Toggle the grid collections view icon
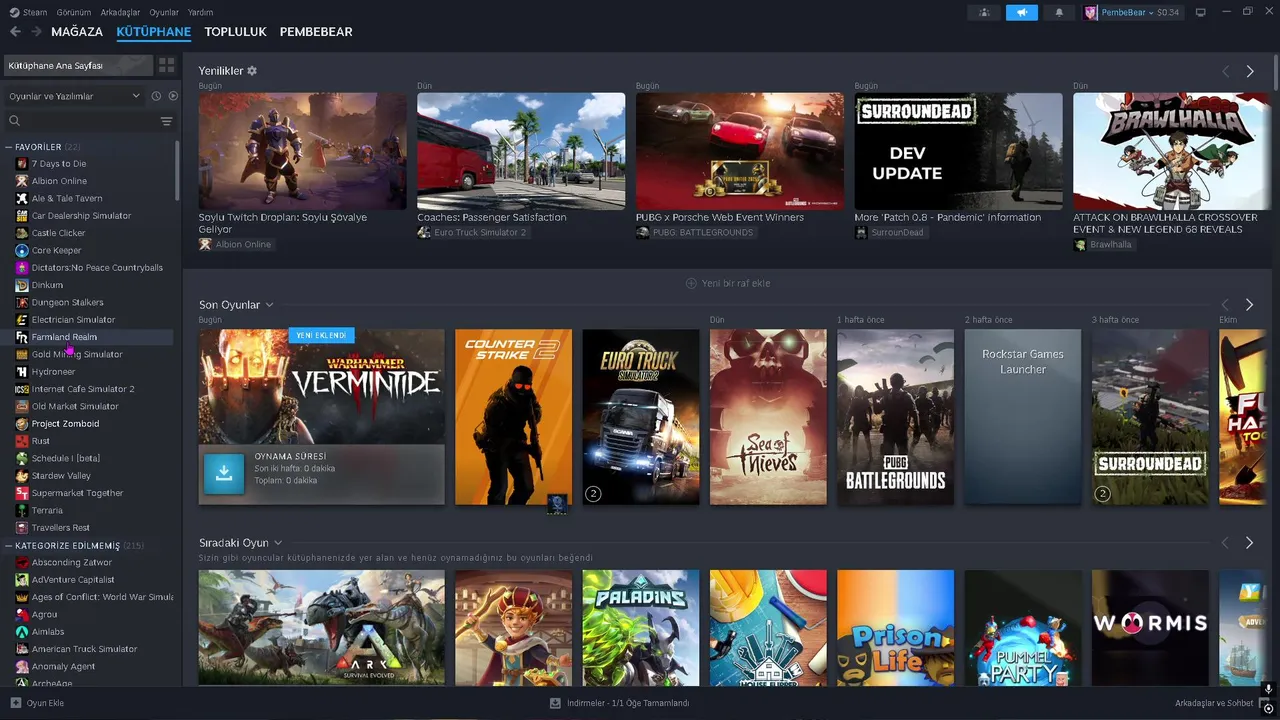Image resolution: width=1280 pixels, height=720 pixels. (x=166, y=65)
